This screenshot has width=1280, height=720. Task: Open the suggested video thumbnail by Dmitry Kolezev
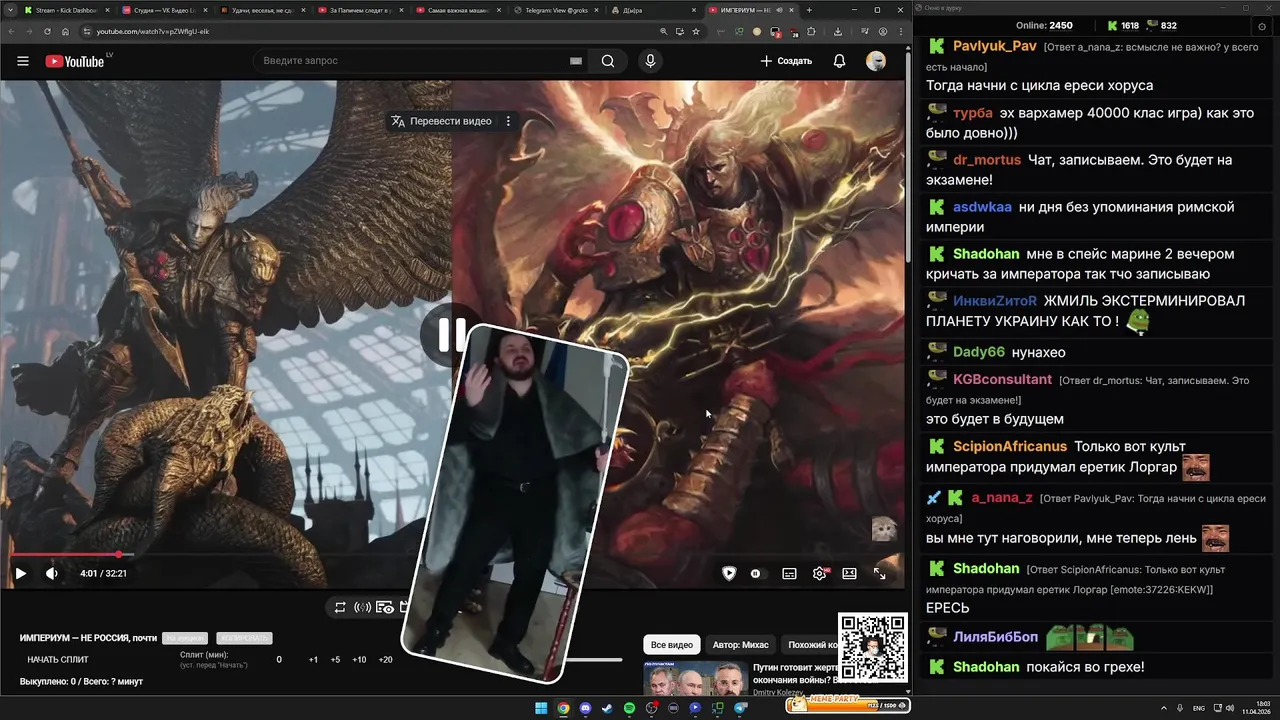click(x=694, y=679)
